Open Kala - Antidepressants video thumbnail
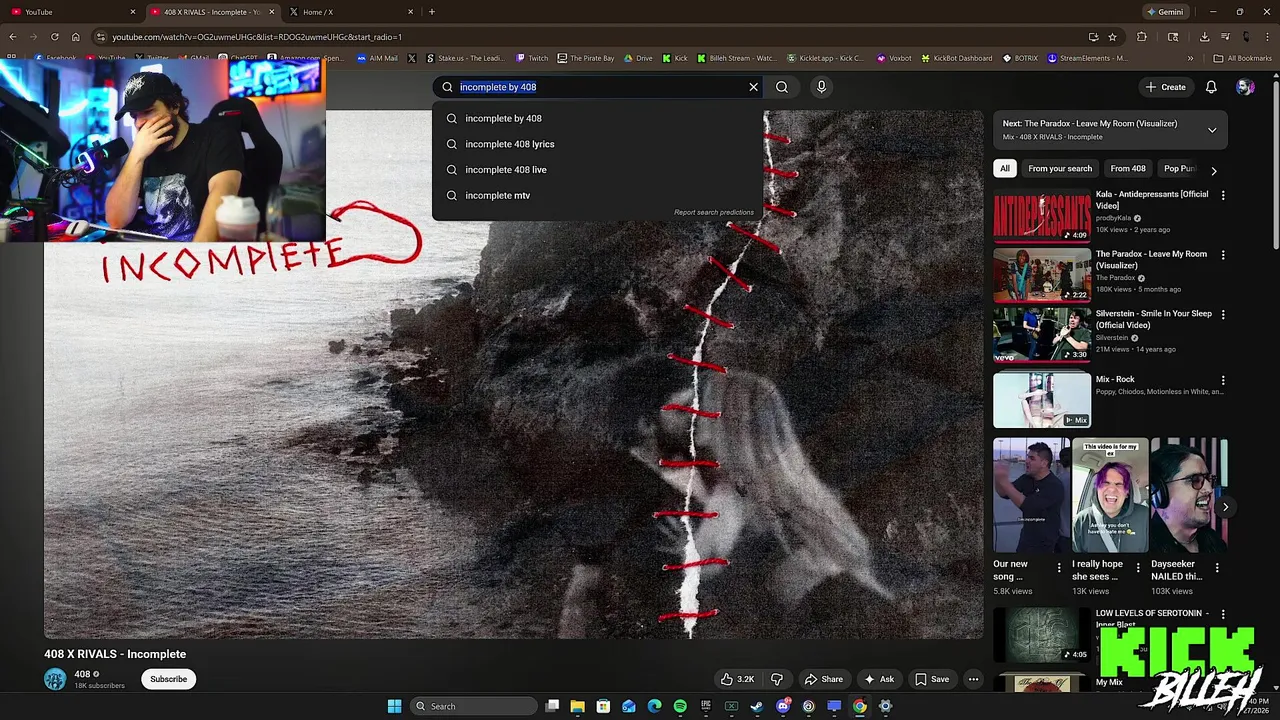This screenshot has height=720, width=1280. (x=1042, y=215)
